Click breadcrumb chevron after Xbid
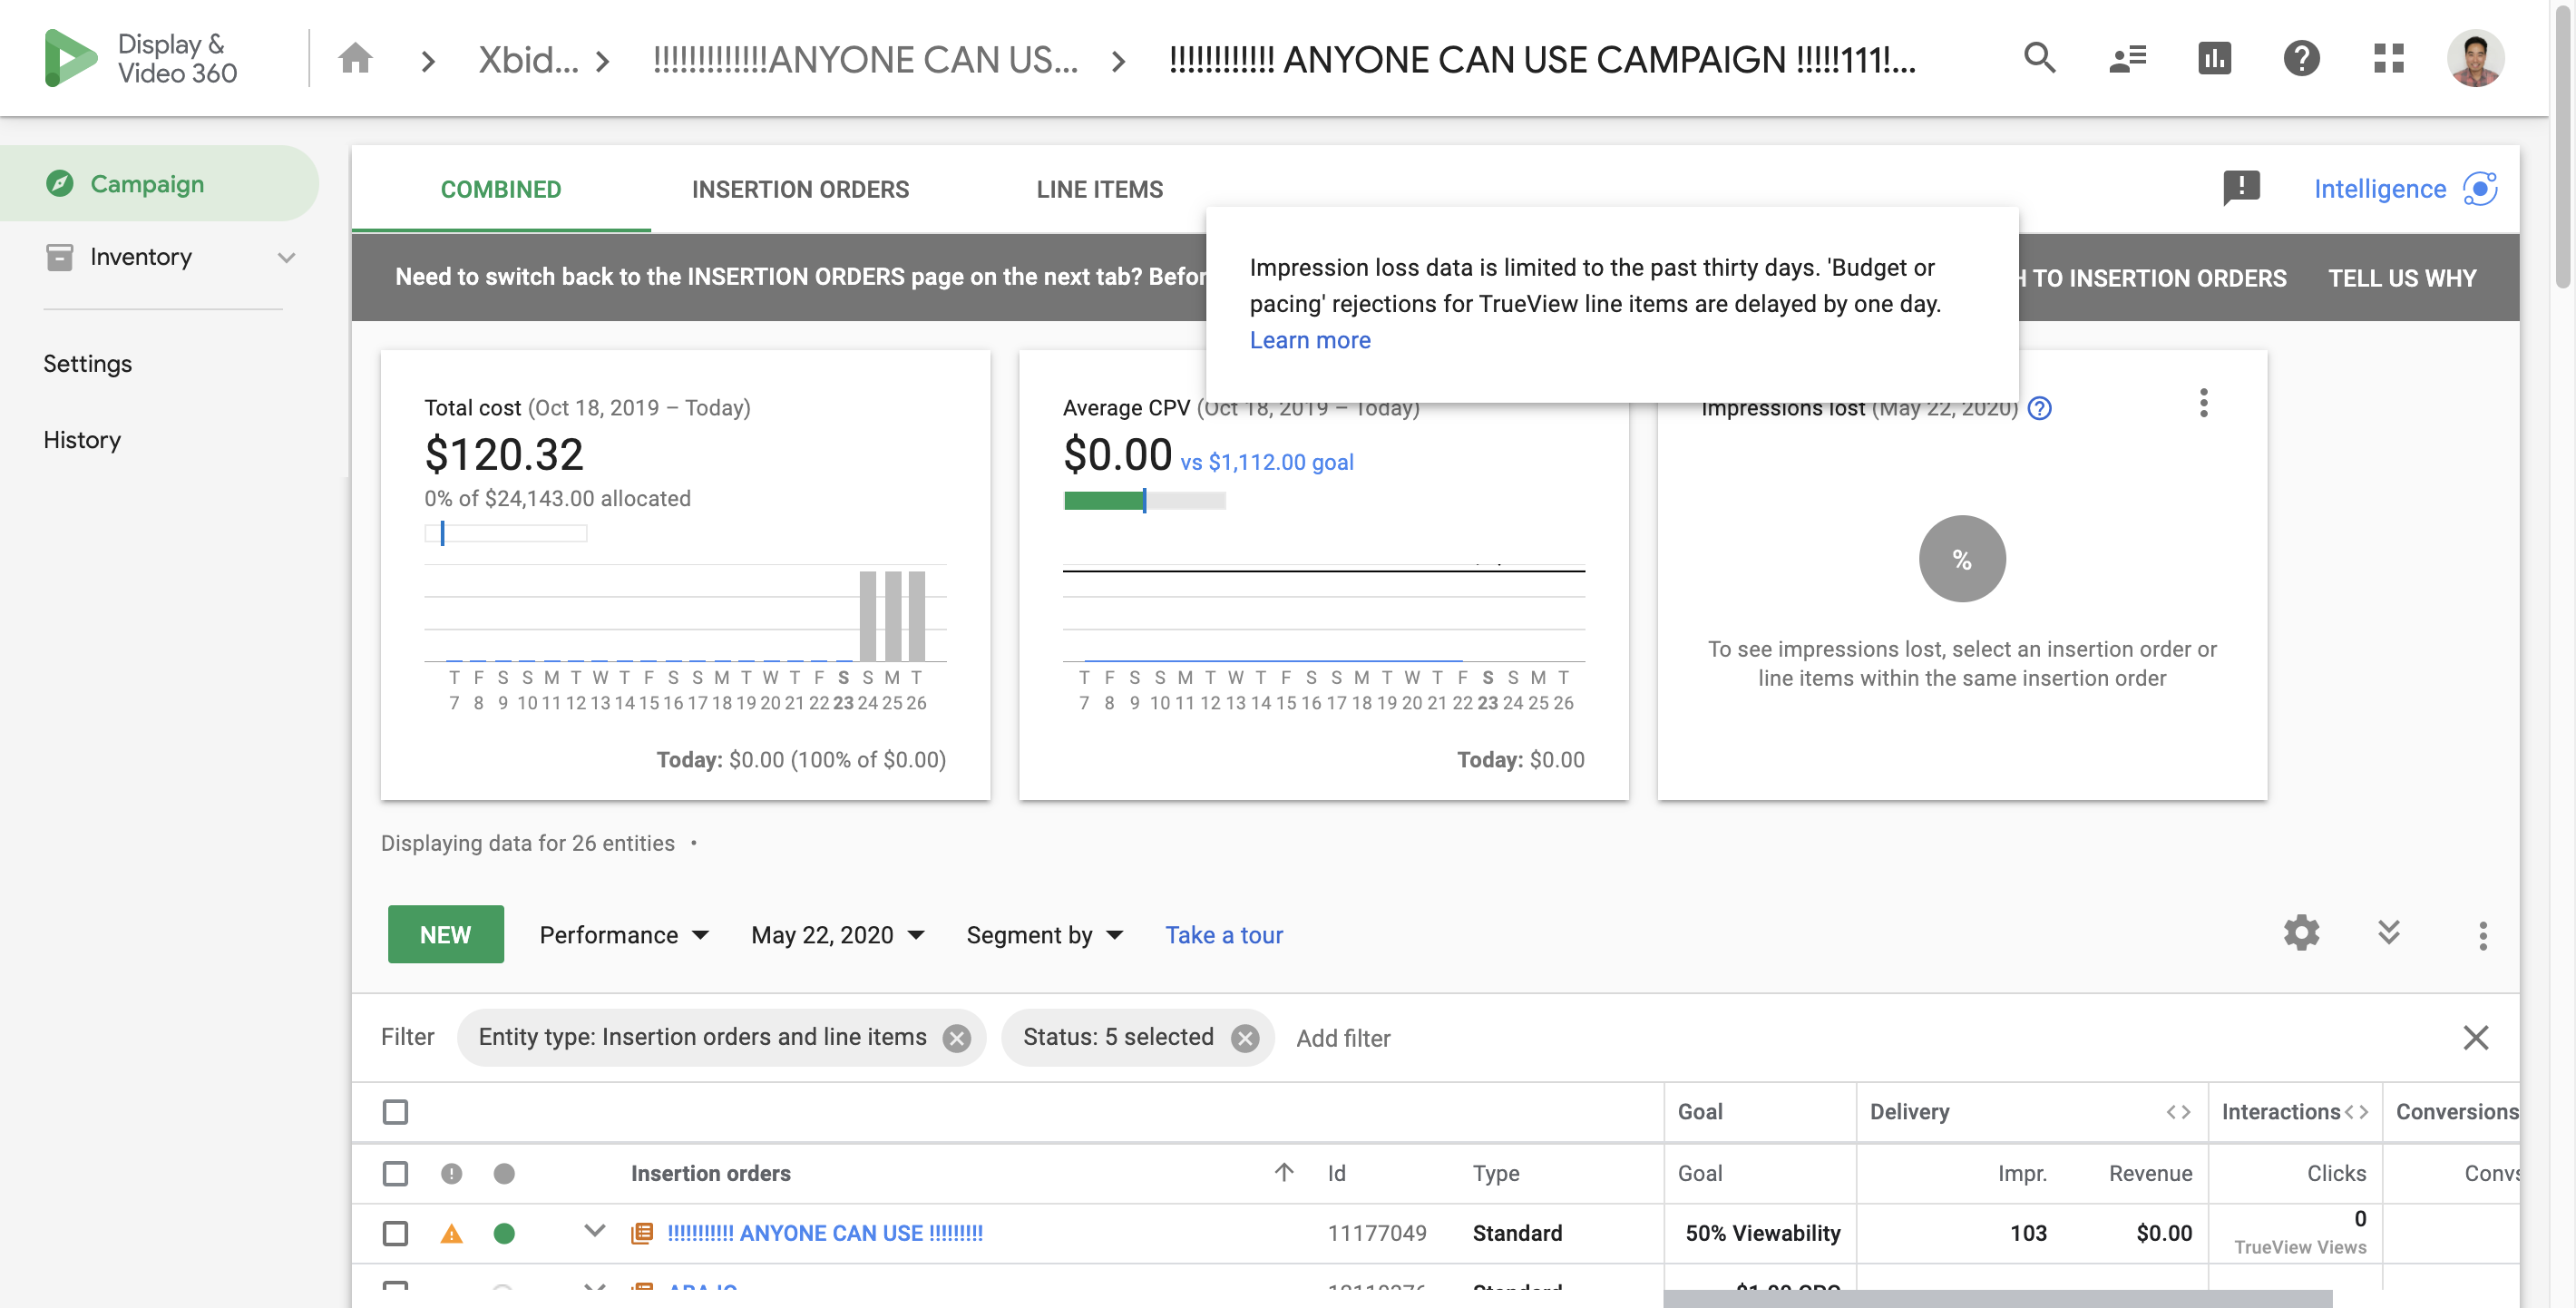Image resolution: width=2576 pixels, height=1308 pixels. (x=602, y=61)
